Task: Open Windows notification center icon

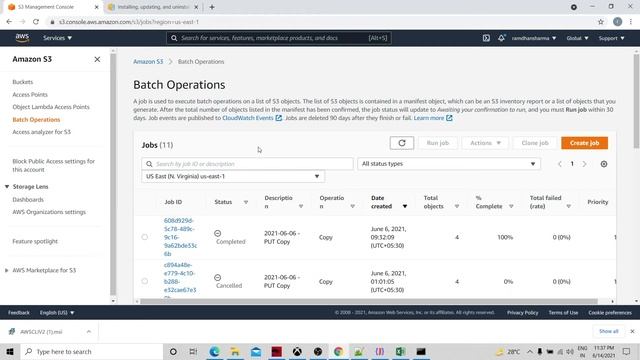Action: tap(627, 351)
